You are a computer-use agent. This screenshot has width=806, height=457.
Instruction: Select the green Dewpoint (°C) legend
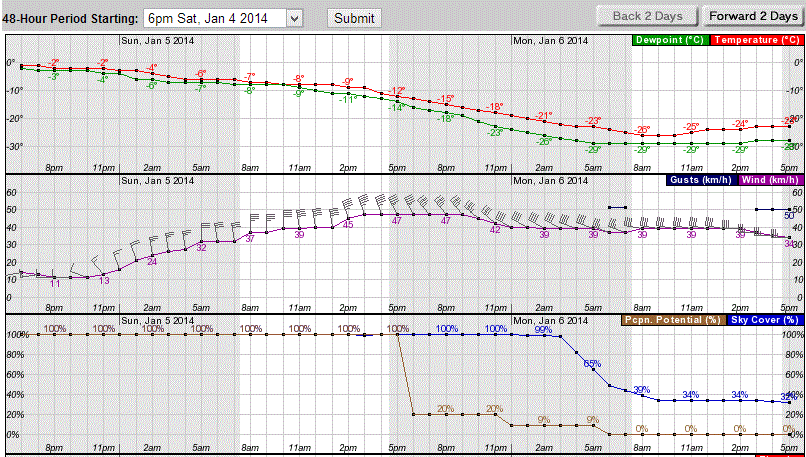[x=668, y=40]
